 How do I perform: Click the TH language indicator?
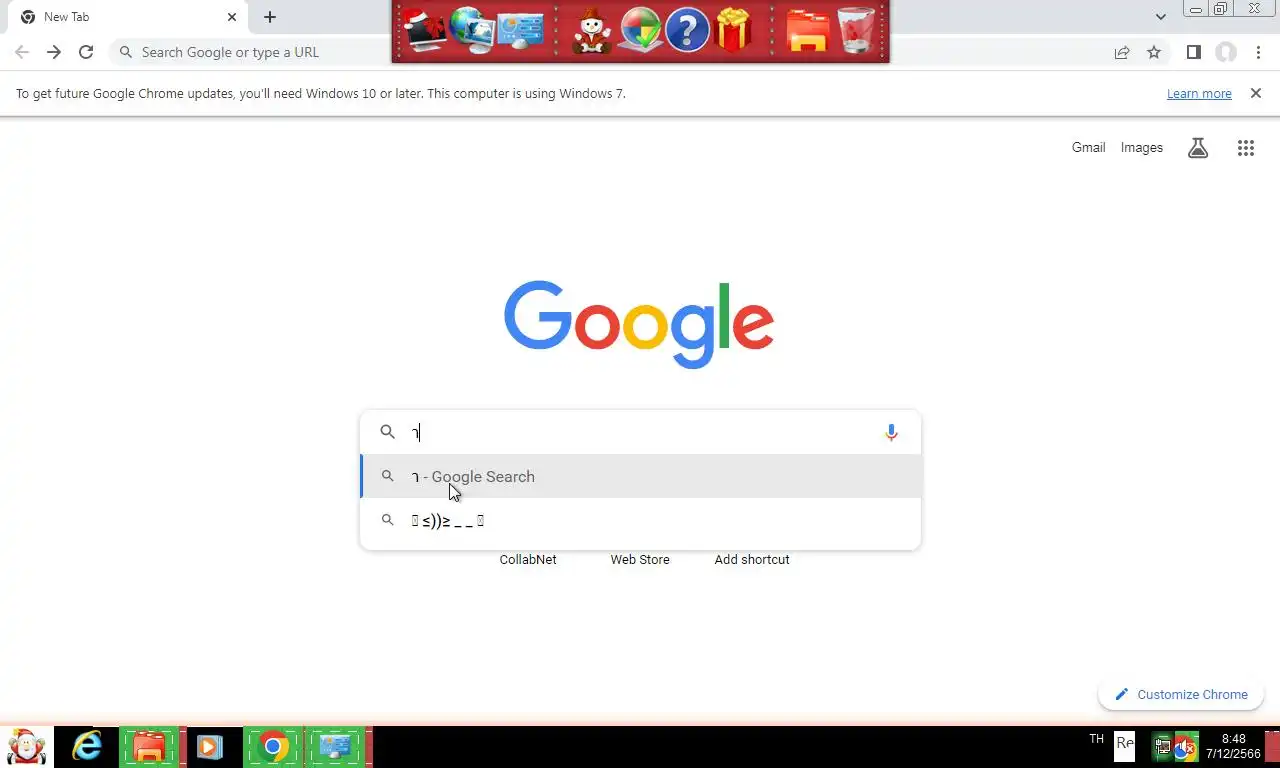(1096, 740)
